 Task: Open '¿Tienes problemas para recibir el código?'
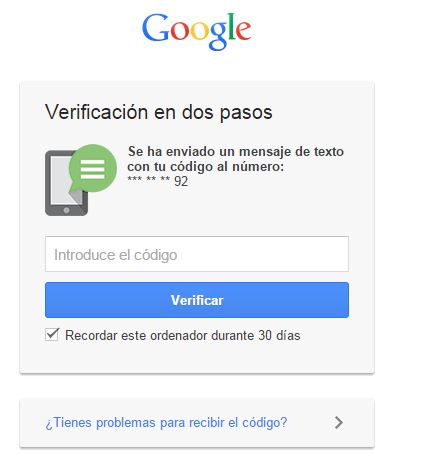(166, 423)
